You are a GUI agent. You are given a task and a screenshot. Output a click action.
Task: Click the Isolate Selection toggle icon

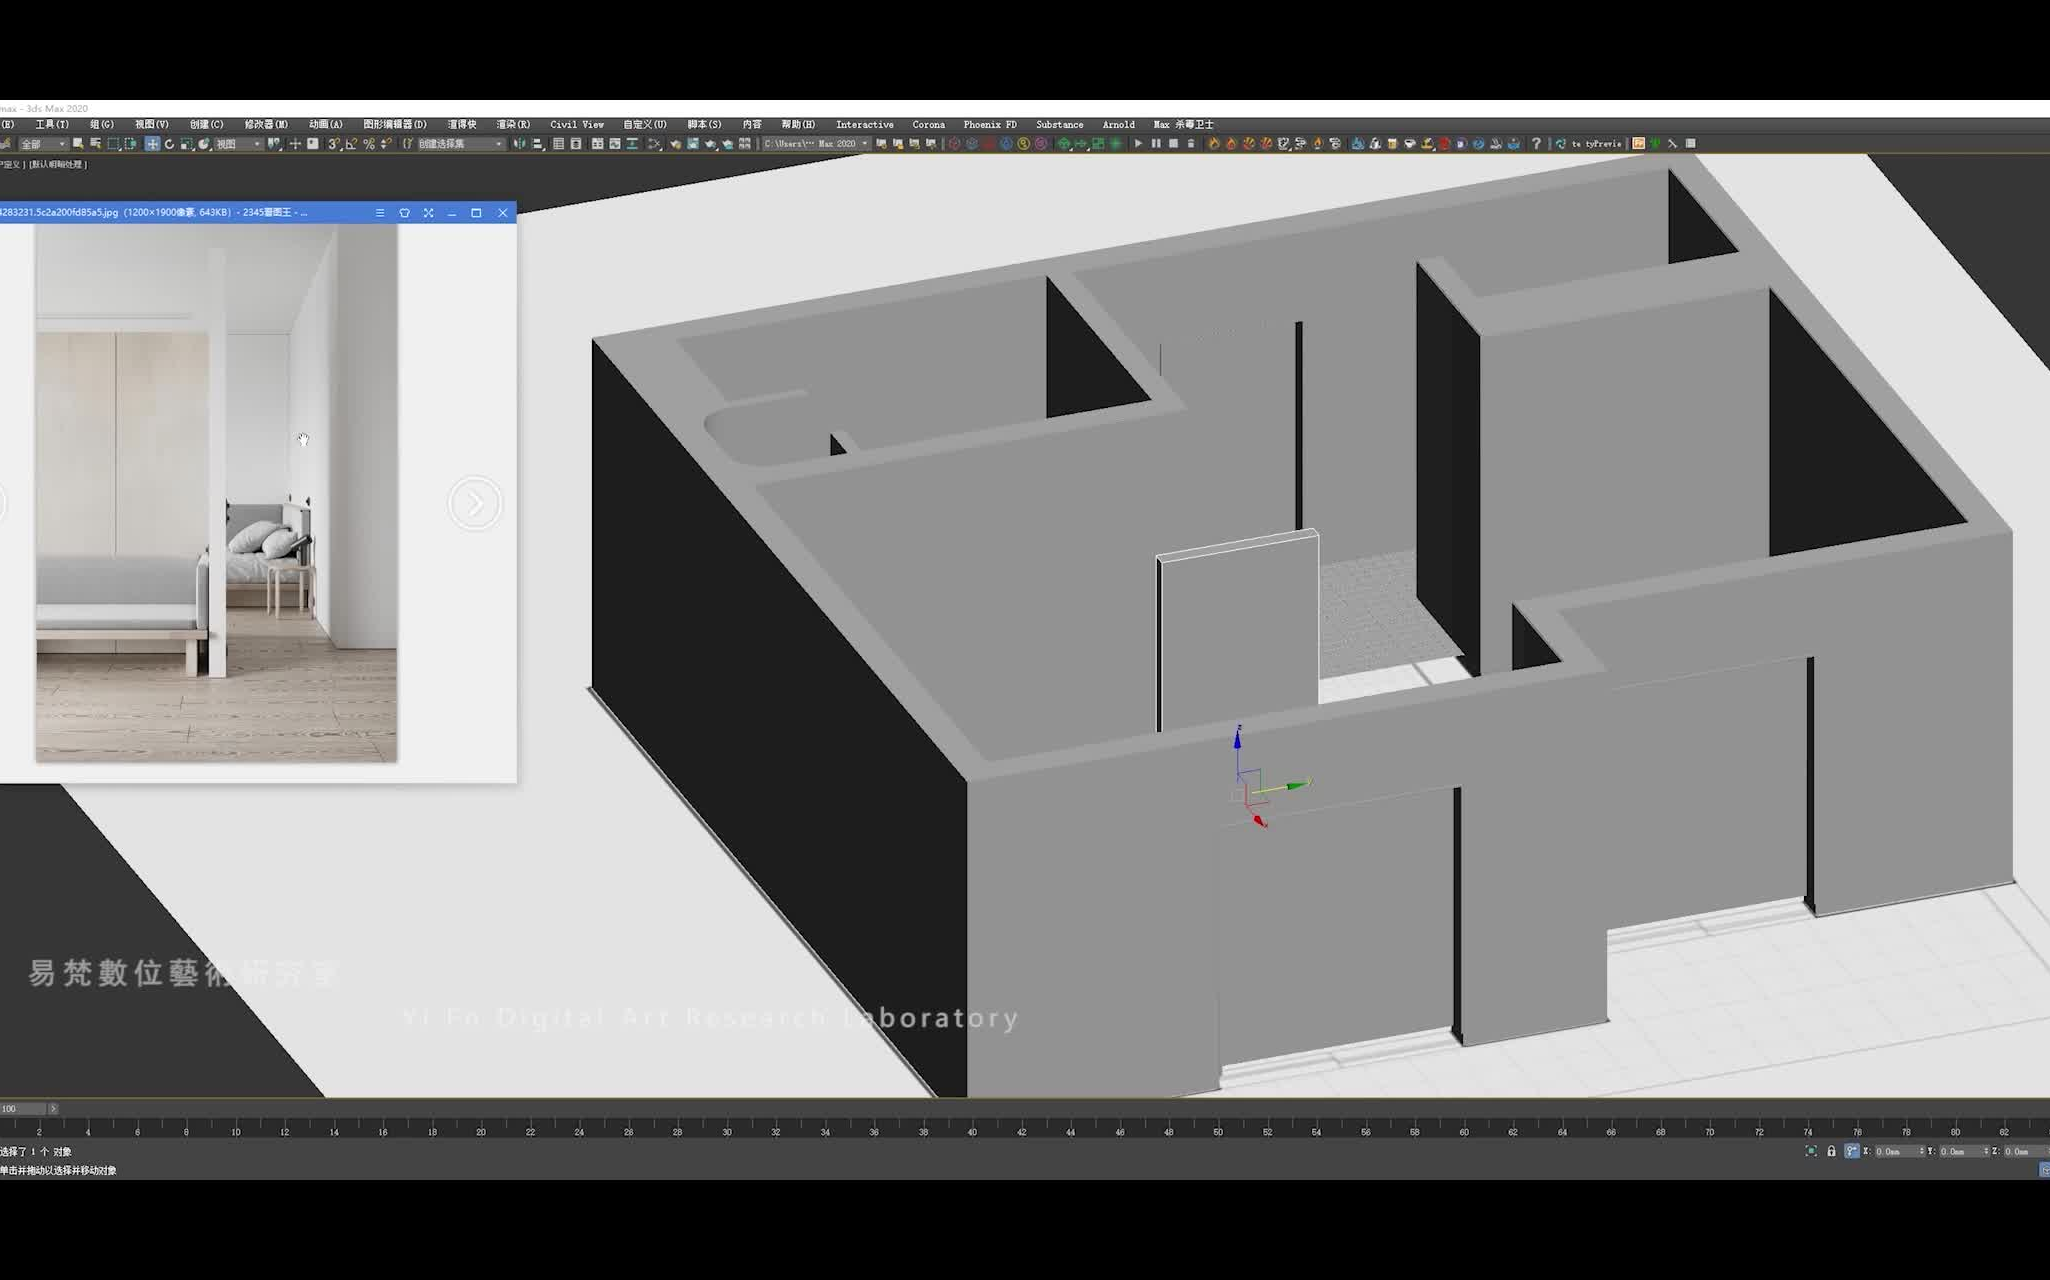click(1811, 1152)
